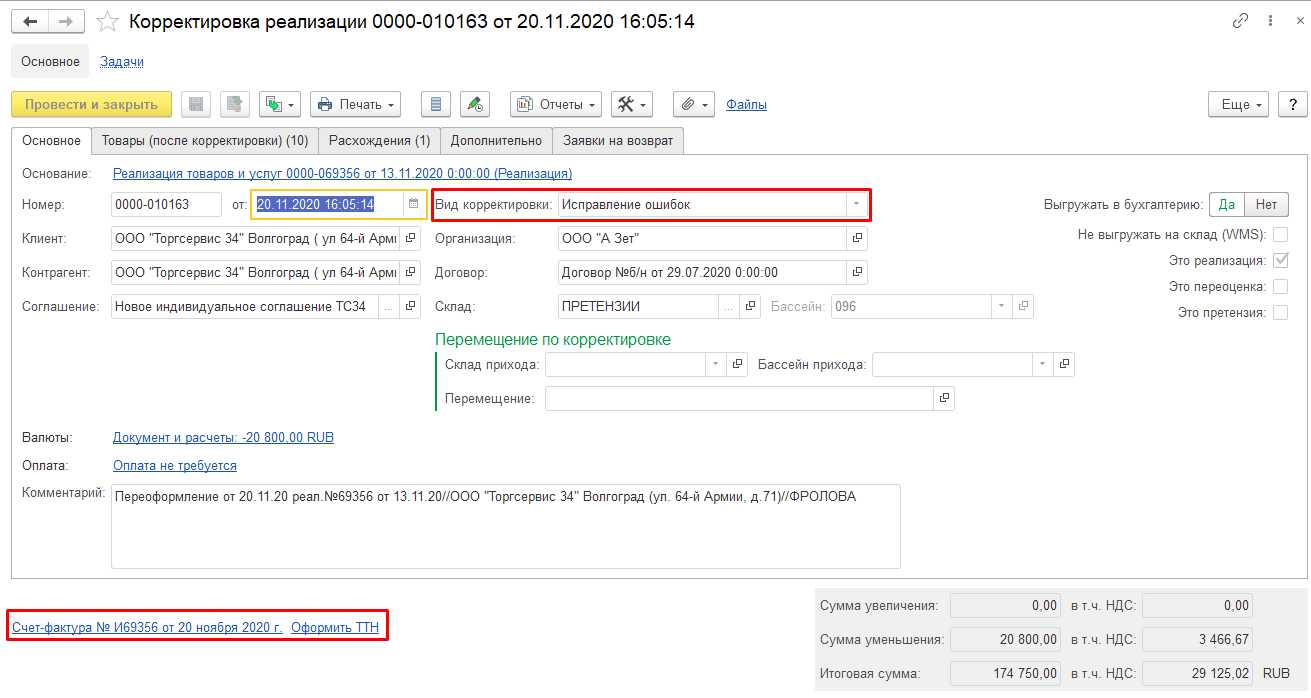Click the pencil with clock icon
Image resolution: width=1311 pixels, height=698 pixels.
[x=475, y=104]
